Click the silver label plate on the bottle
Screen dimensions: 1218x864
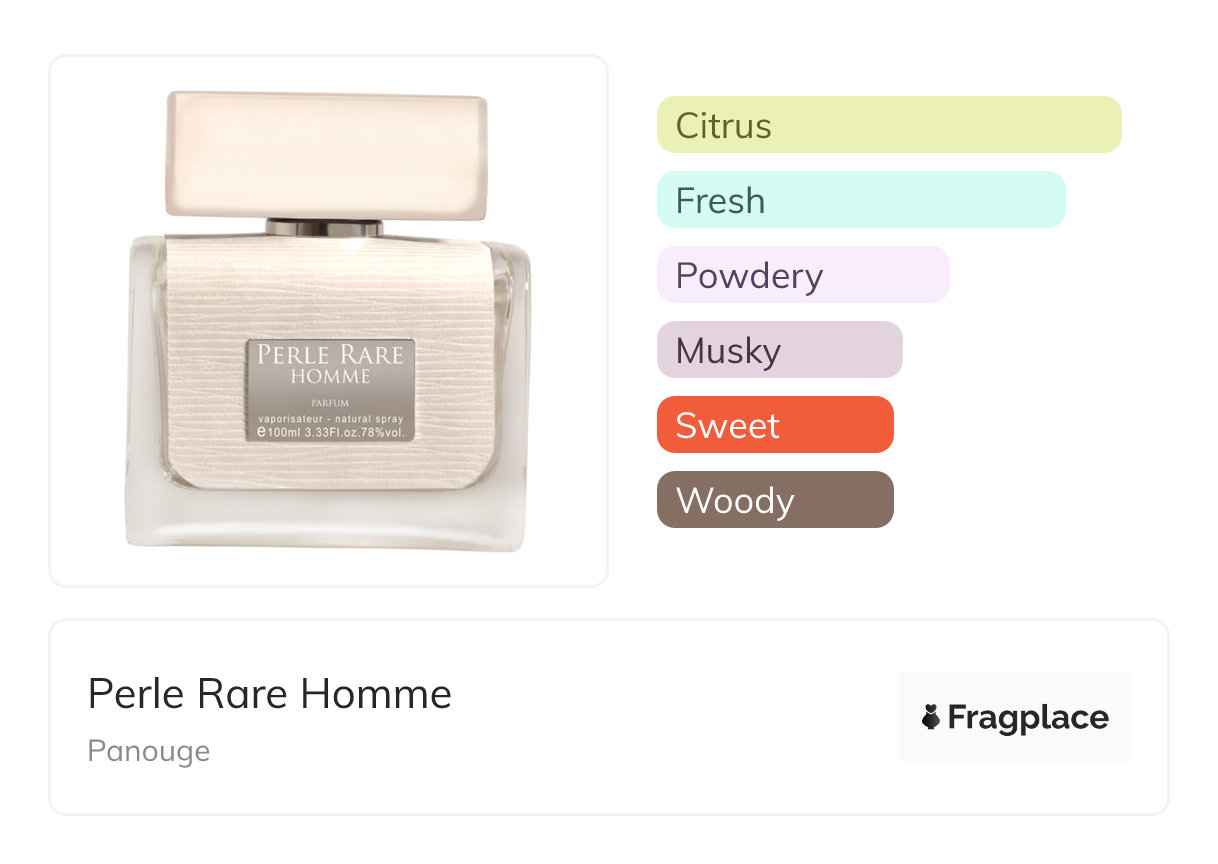tap(331, 390)
